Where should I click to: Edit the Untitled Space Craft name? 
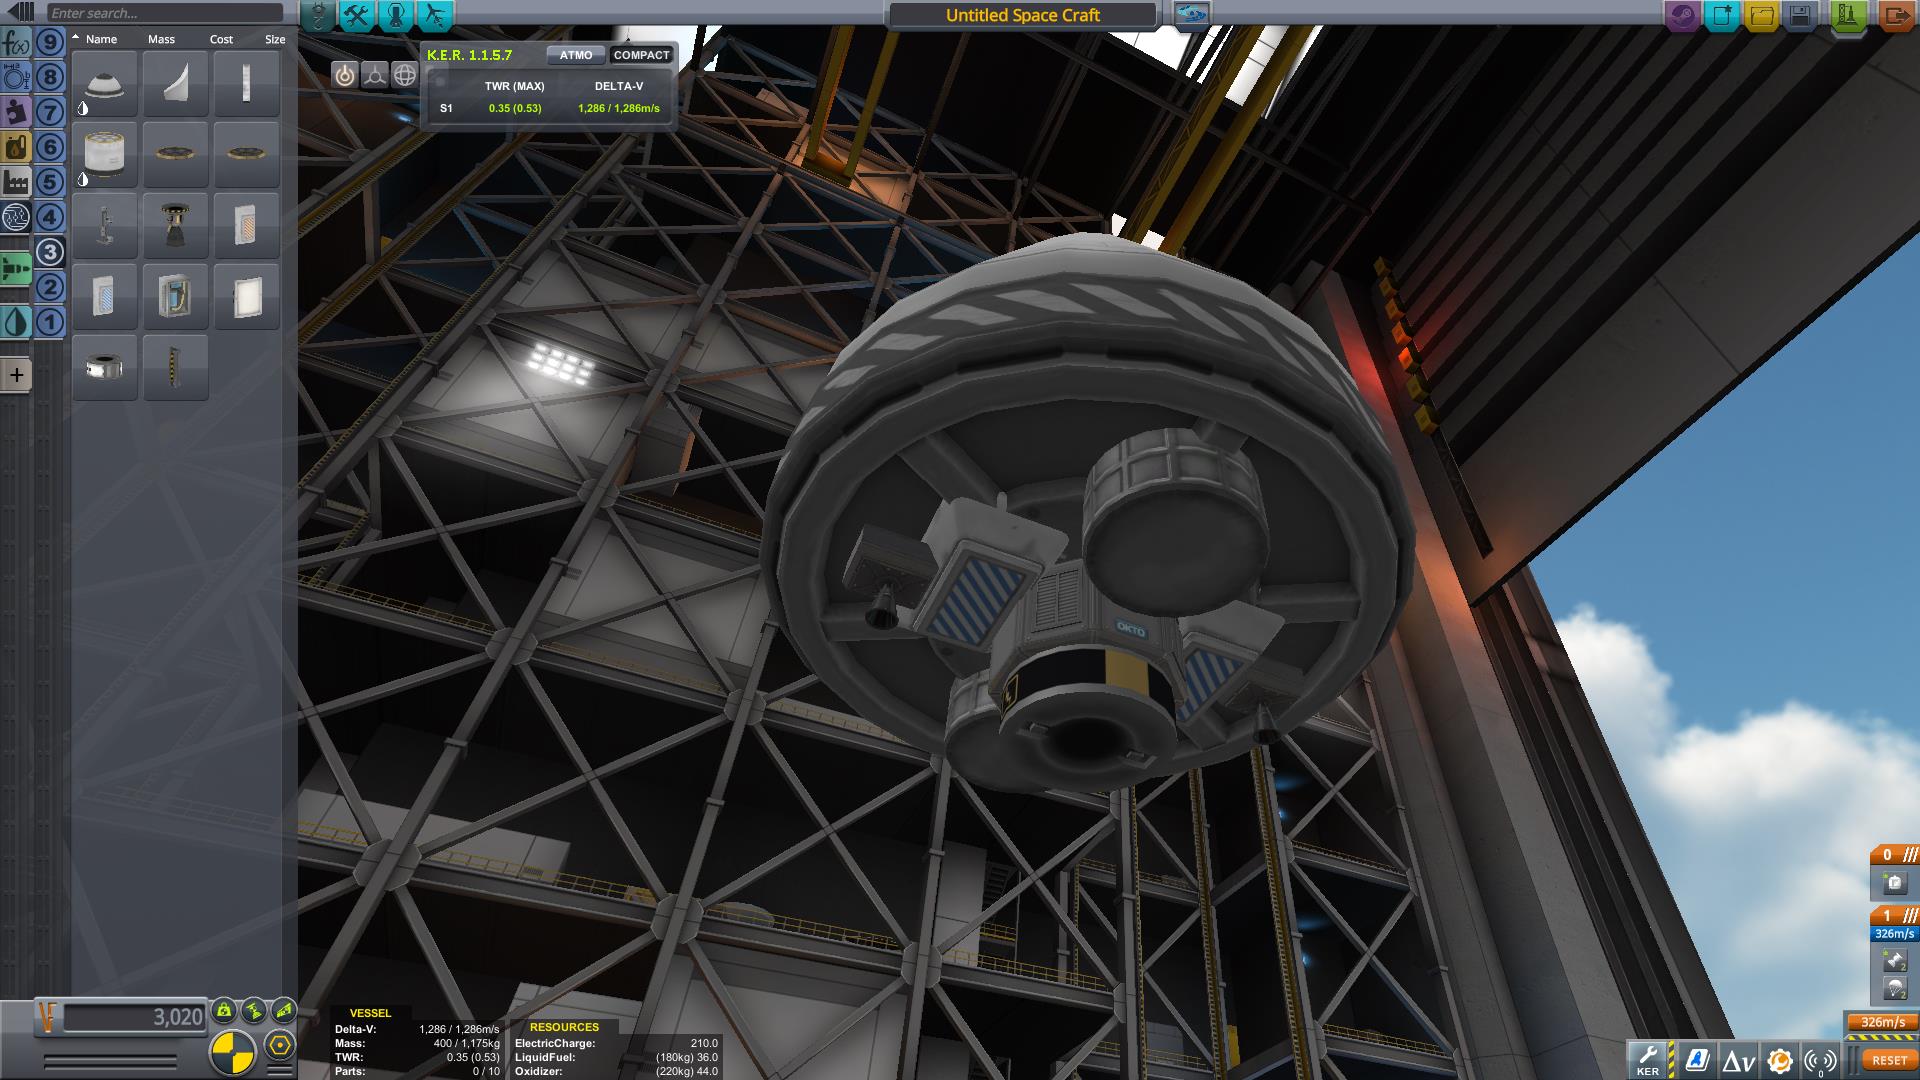coord(1023,15)
